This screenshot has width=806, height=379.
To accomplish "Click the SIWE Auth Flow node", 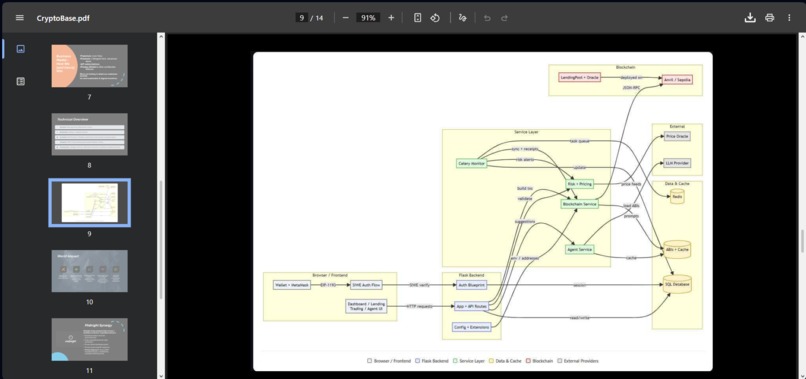I will point(366,284).
